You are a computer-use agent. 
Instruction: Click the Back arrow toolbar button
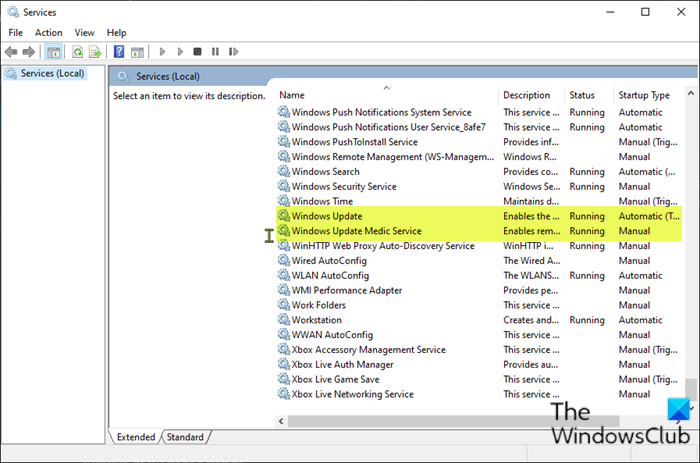(x=11, y=52)
